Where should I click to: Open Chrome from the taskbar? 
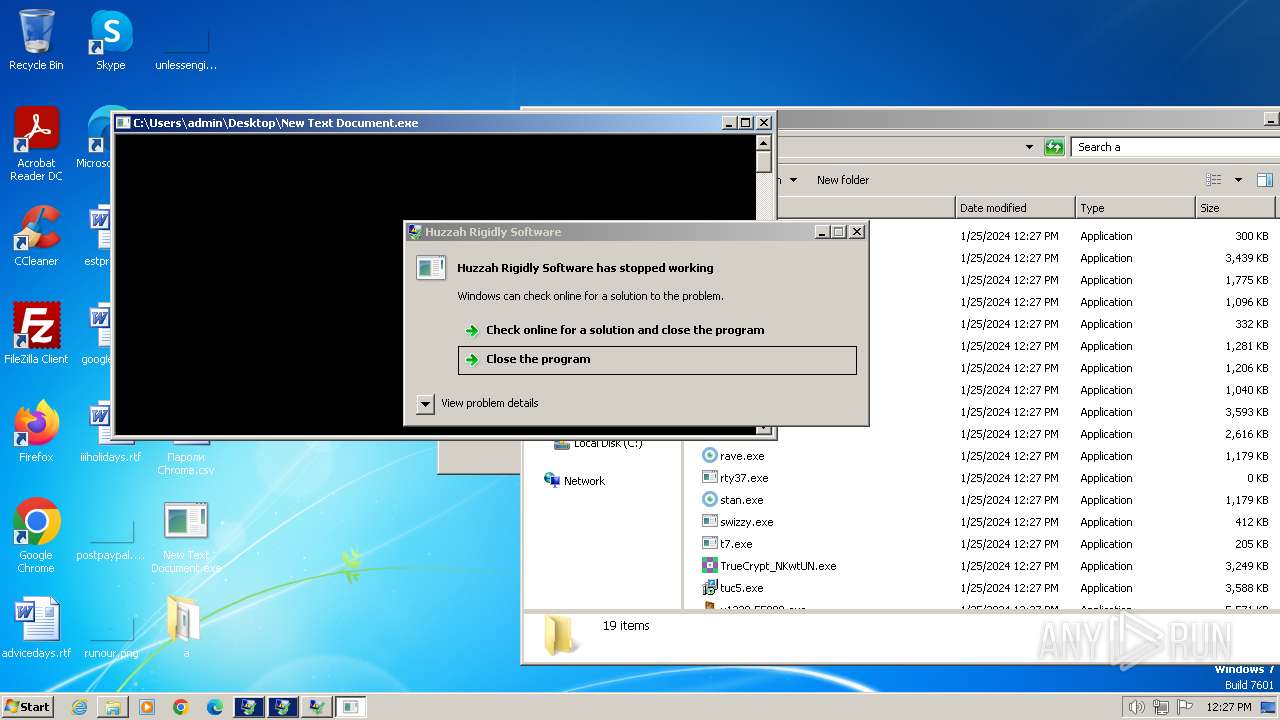click(x=181, y=707)
